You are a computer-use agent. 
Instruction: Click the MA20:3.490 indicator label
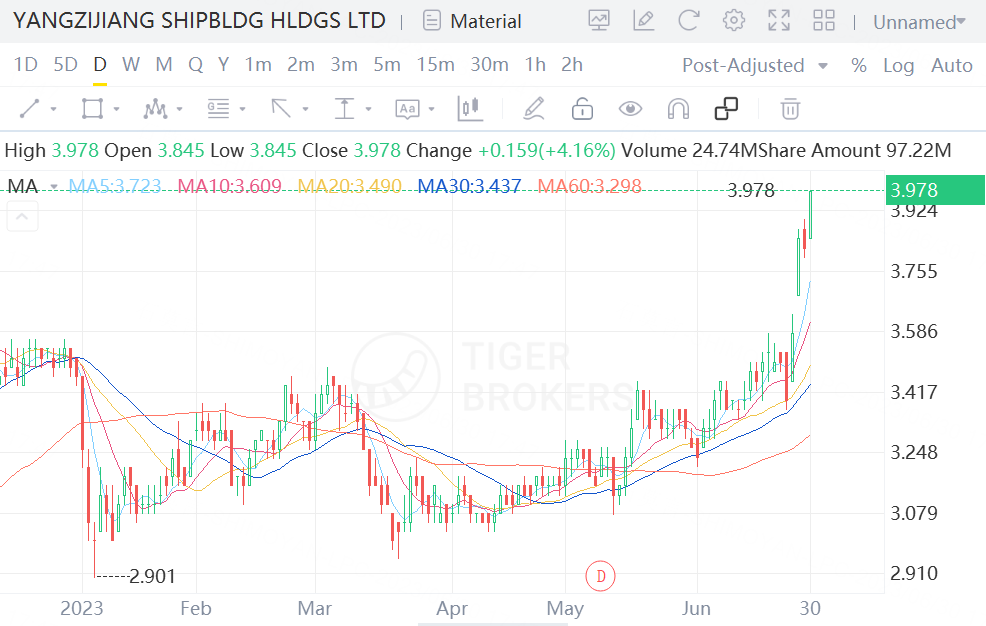click(349, 186)
